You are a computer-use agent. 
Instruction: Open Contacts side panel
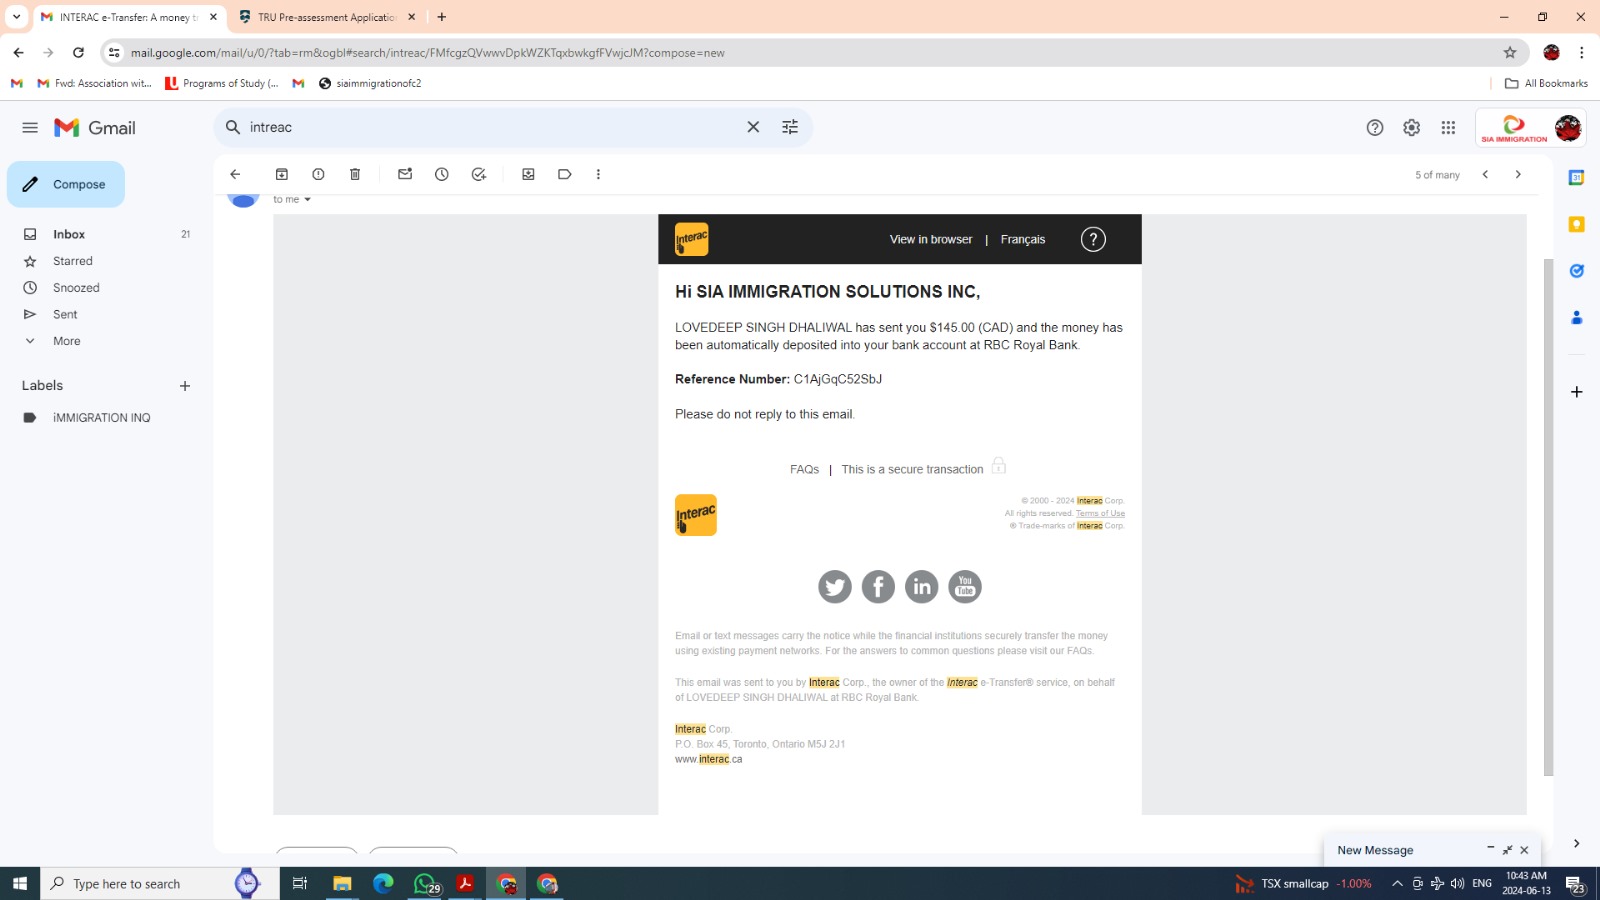[x=1576, y=318]
